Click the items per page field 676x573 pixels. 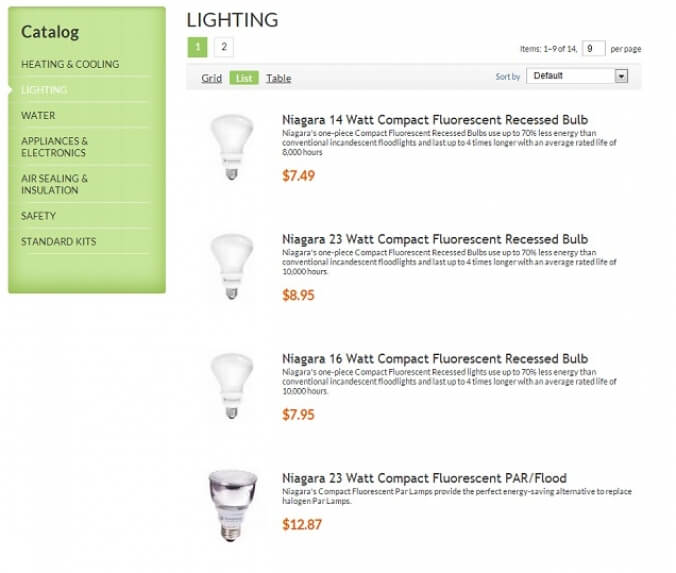tap(593, 48)
